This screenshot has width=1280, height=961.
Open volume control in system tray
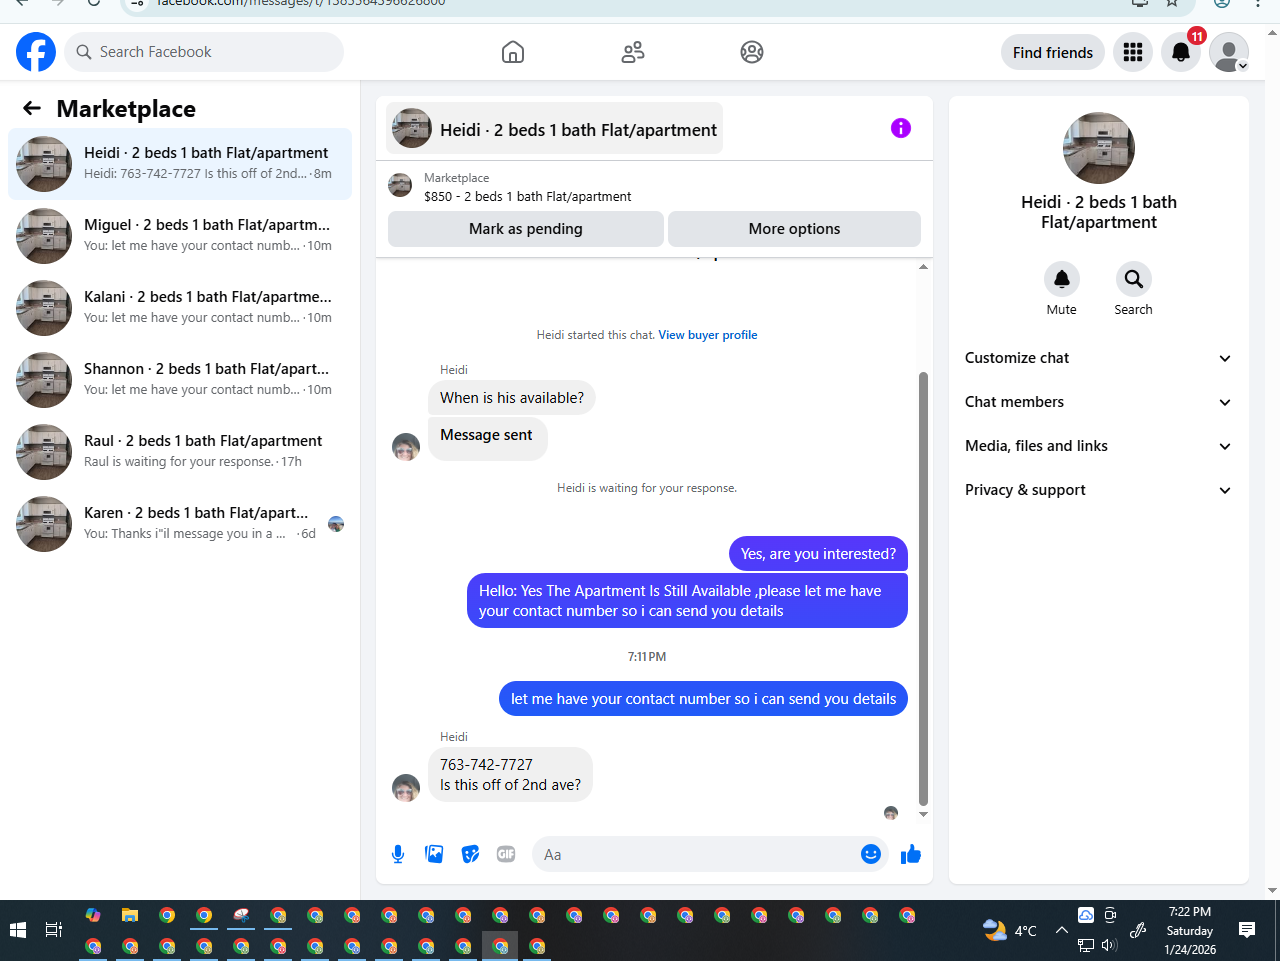click(1109, 945)
